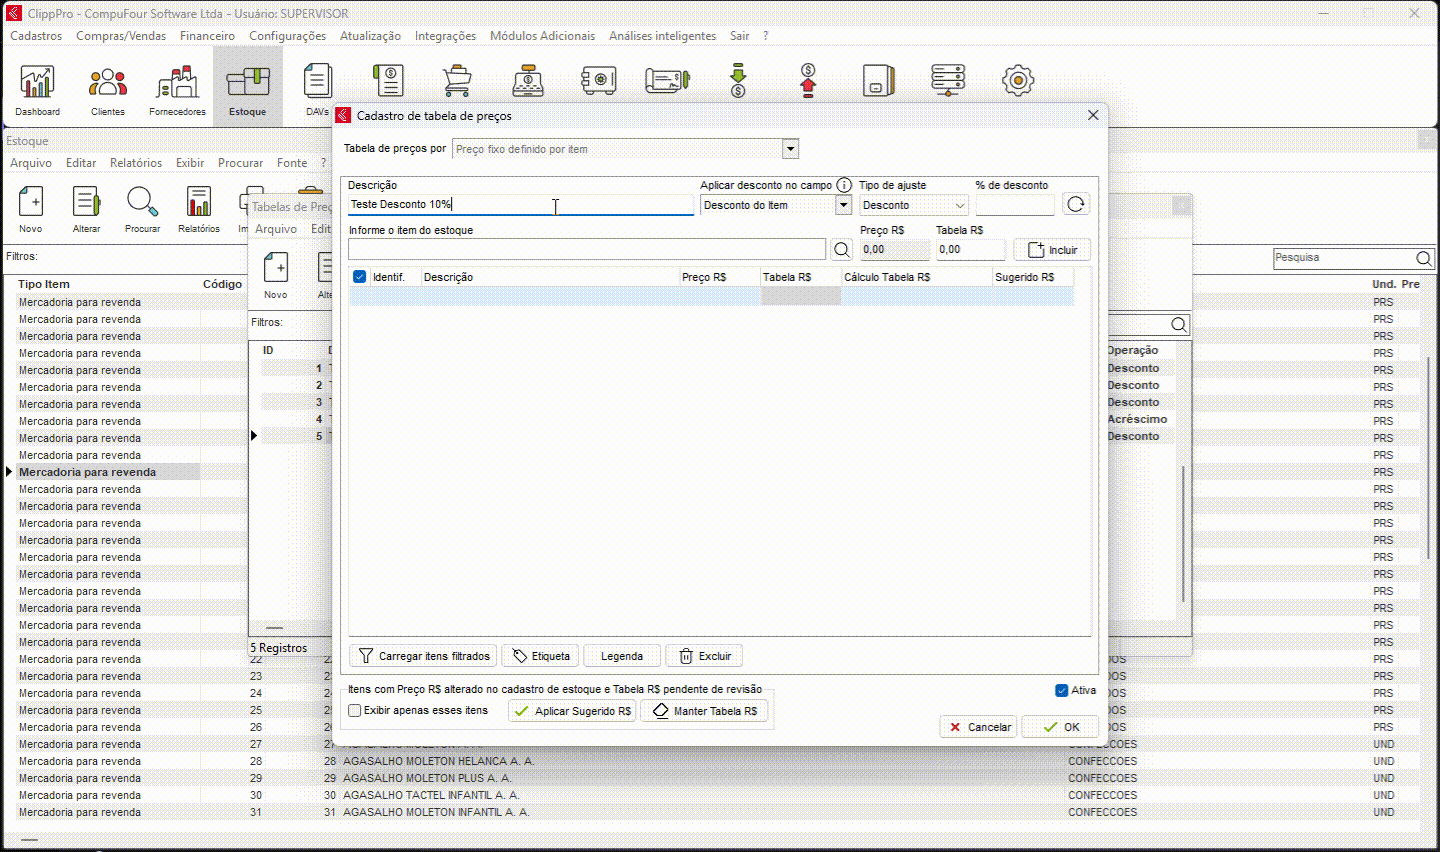This screenshot has height=852, width=1440.
Task: Expand the Tabela de preços por dropdown
Action: point(790,149)
